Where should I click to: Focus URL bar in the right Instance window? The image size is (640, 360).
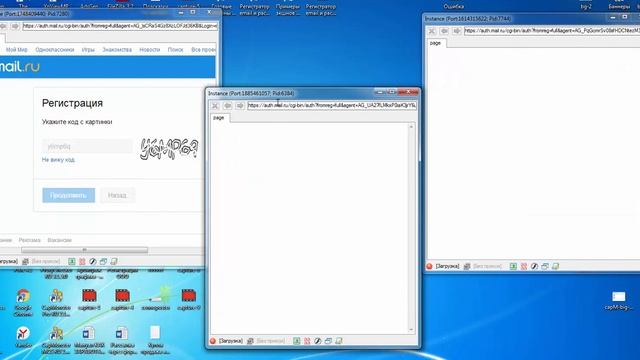click(x=552, y=31)
